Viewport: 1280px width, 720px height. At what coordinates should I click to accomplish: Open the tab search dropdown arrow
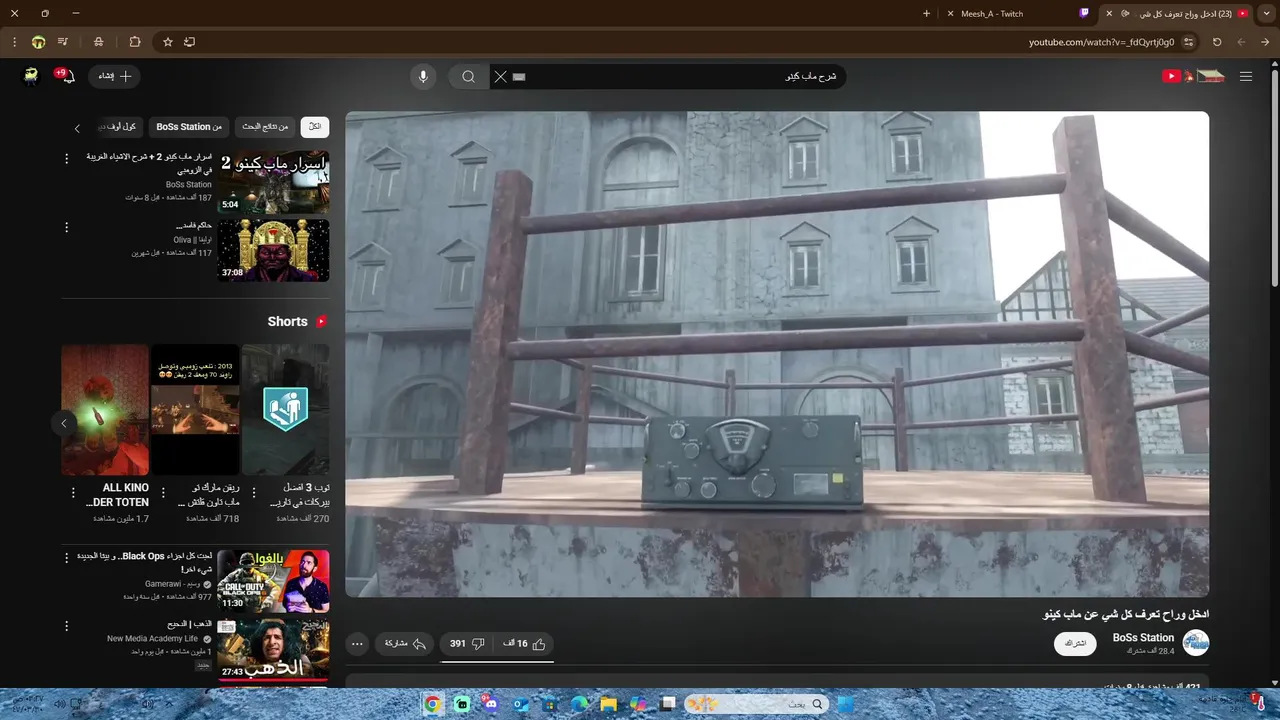coord(1267,14)
